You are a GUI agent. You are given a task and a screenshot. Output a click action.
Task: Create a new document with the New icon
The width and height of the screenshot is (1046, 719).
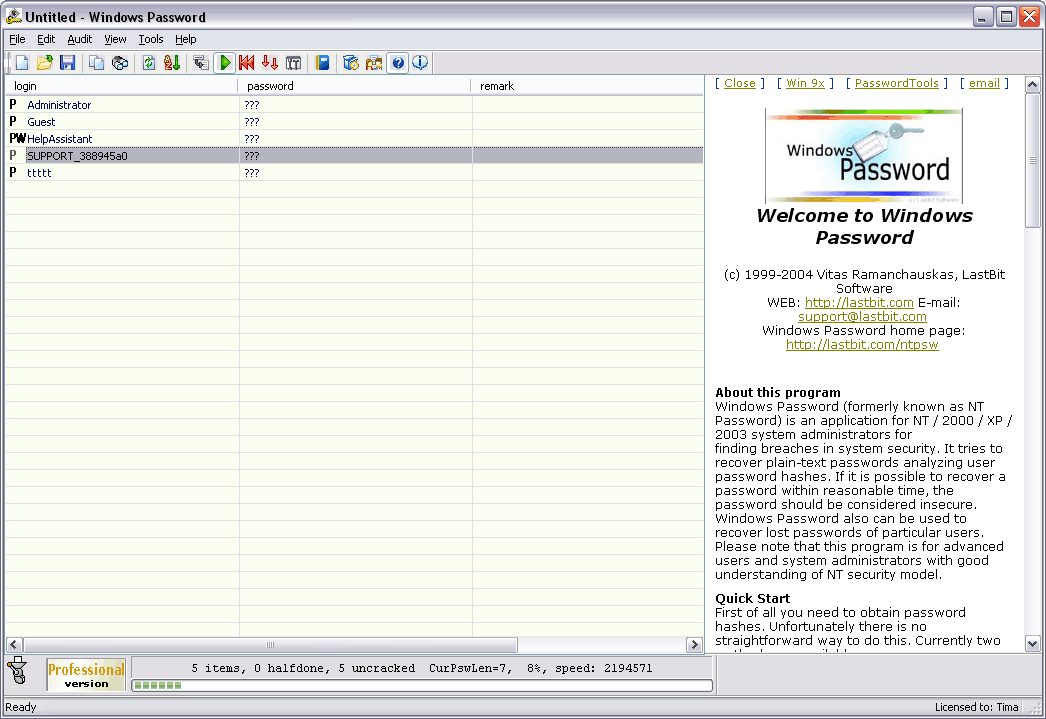pos(22,62)
